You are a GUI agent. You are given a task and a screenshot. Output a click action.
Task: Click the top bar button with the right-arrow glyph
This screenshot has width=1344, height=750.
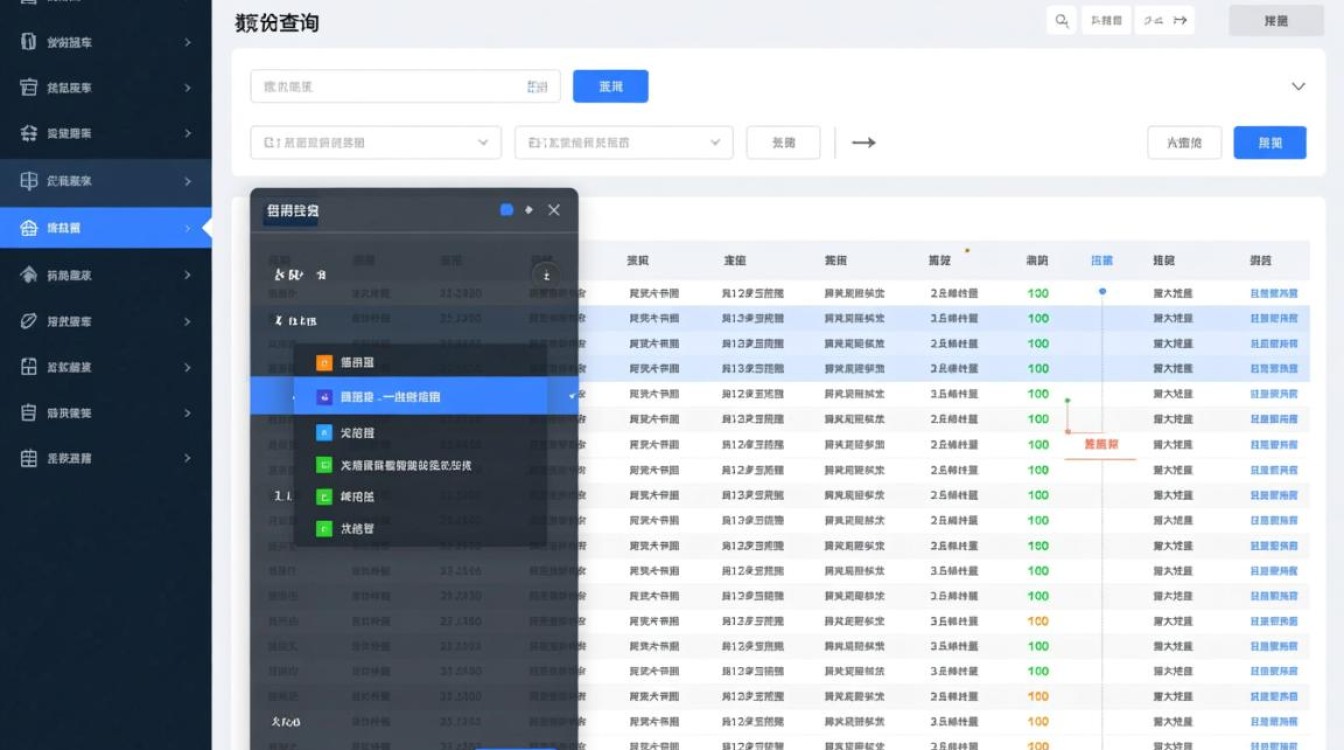(x=1165, y=20)
